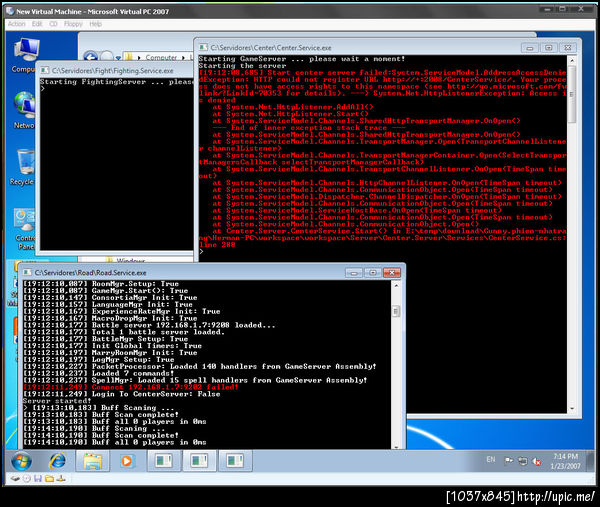The height and width of the screenshot is (507, 600).
Task: Click the muted volume tray icon
Action: coord(537,461)
